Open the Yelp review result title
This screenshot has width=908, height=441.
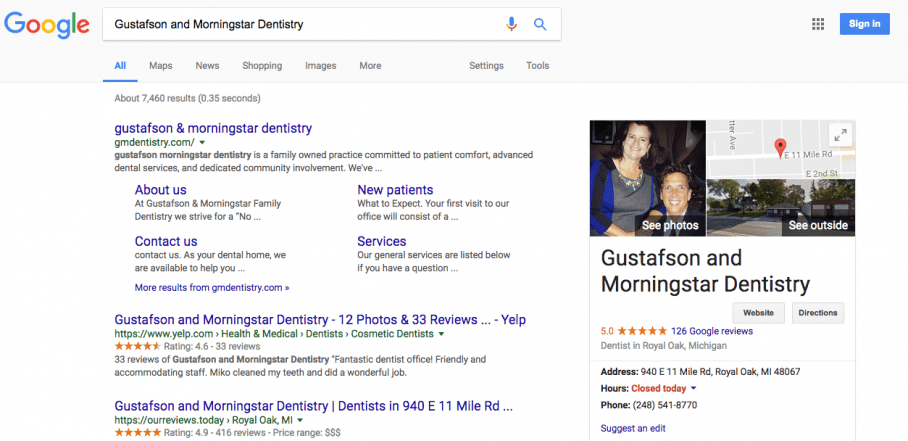[x=320, y=320]
